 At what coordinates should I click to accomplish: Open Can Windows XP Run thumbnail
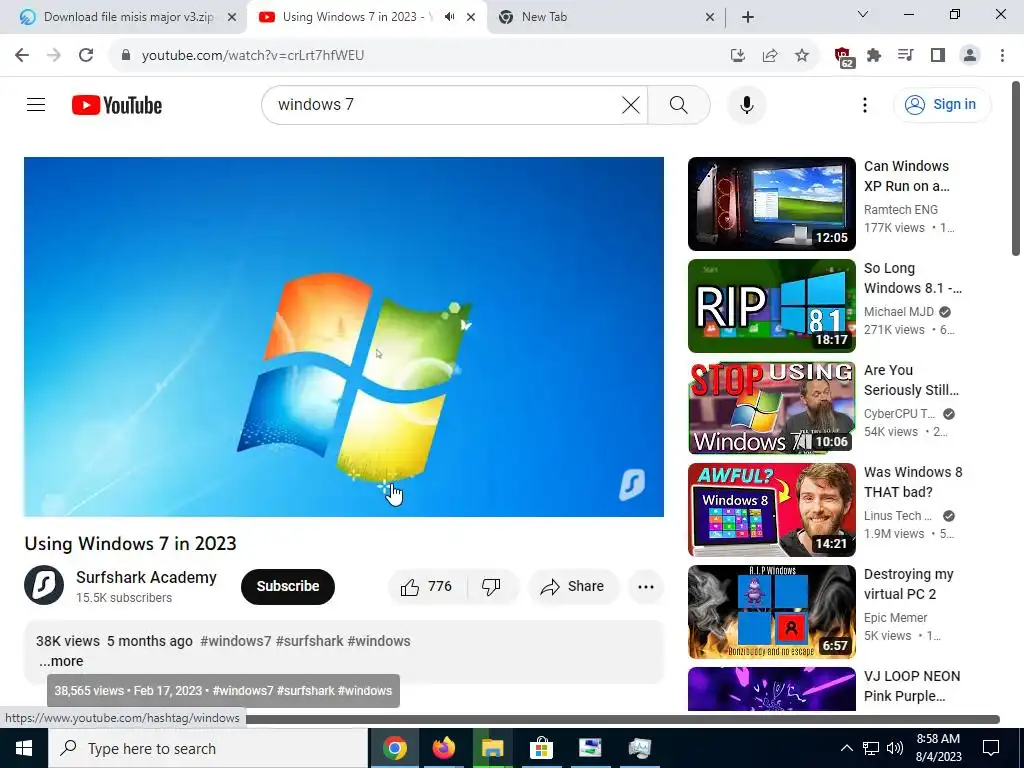(771, 204)
